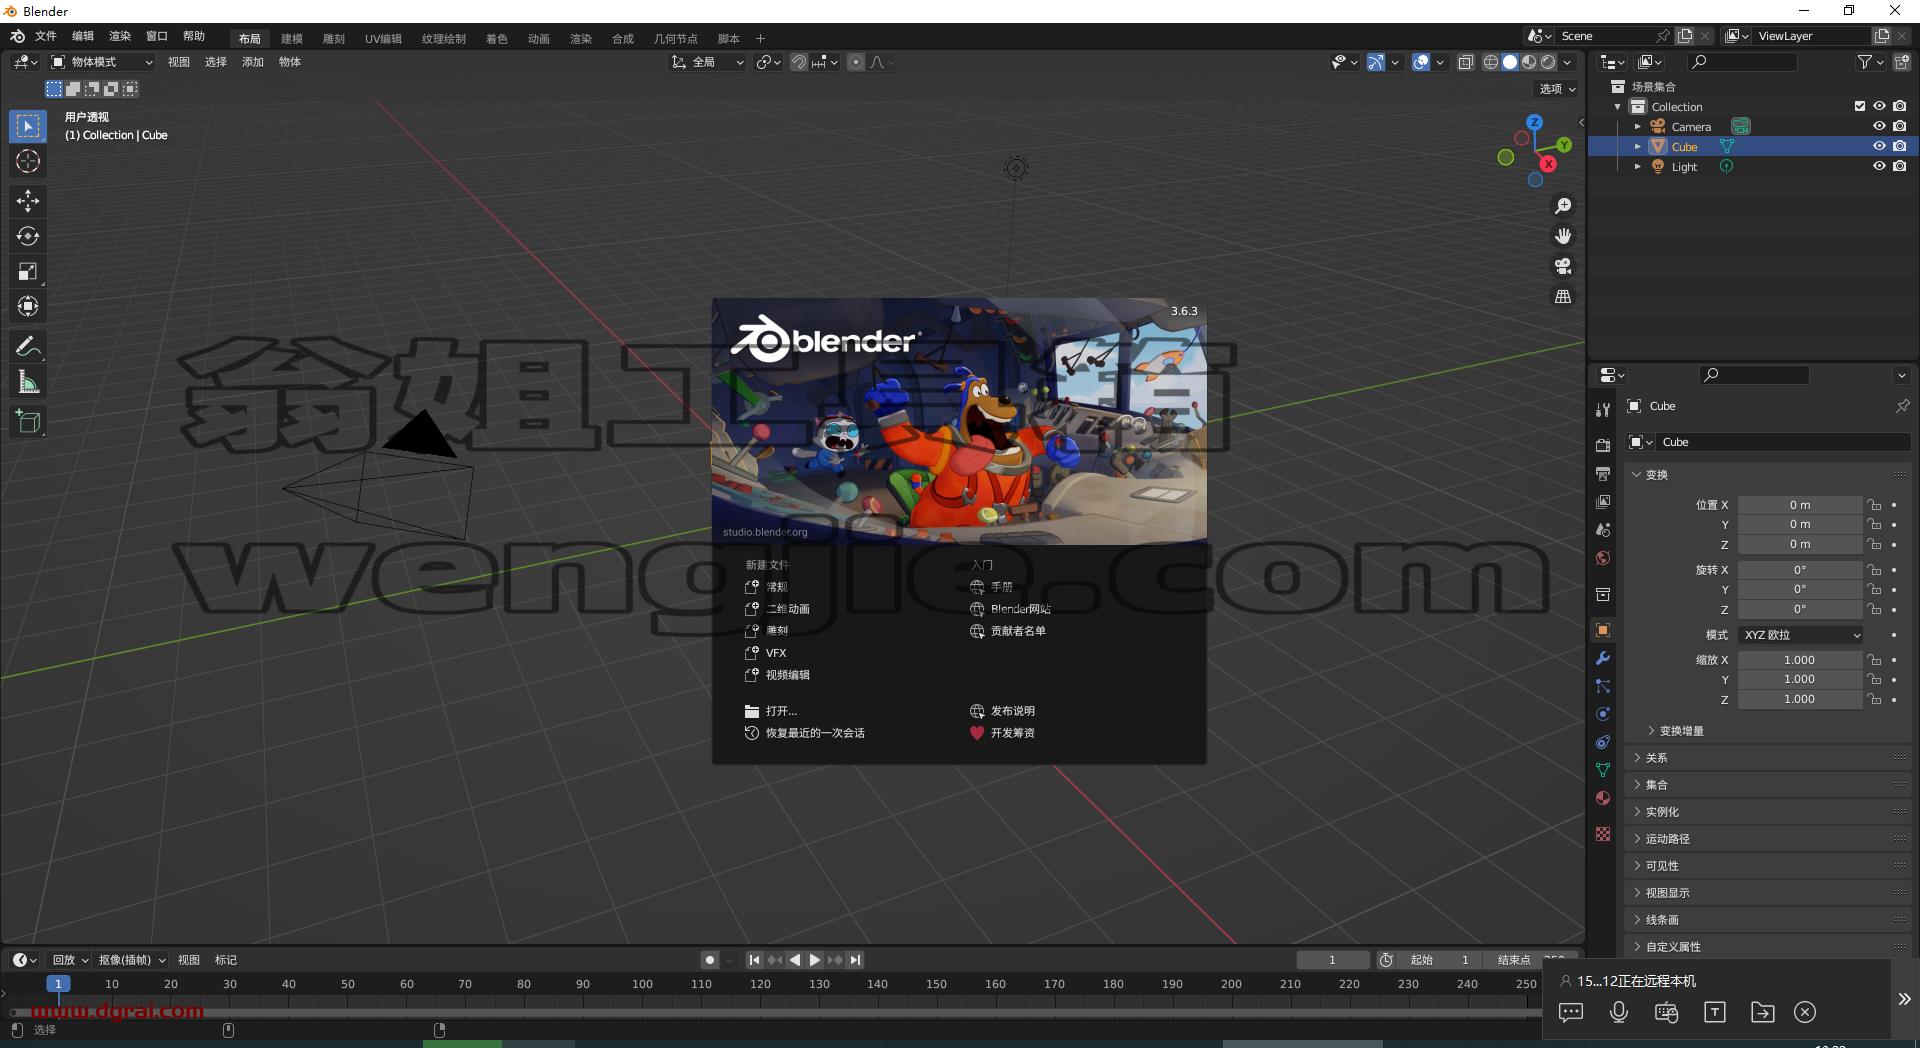This screenshot has width=1920, height=1048.
Task: Open the Material properties tab
Action: 1603,798
